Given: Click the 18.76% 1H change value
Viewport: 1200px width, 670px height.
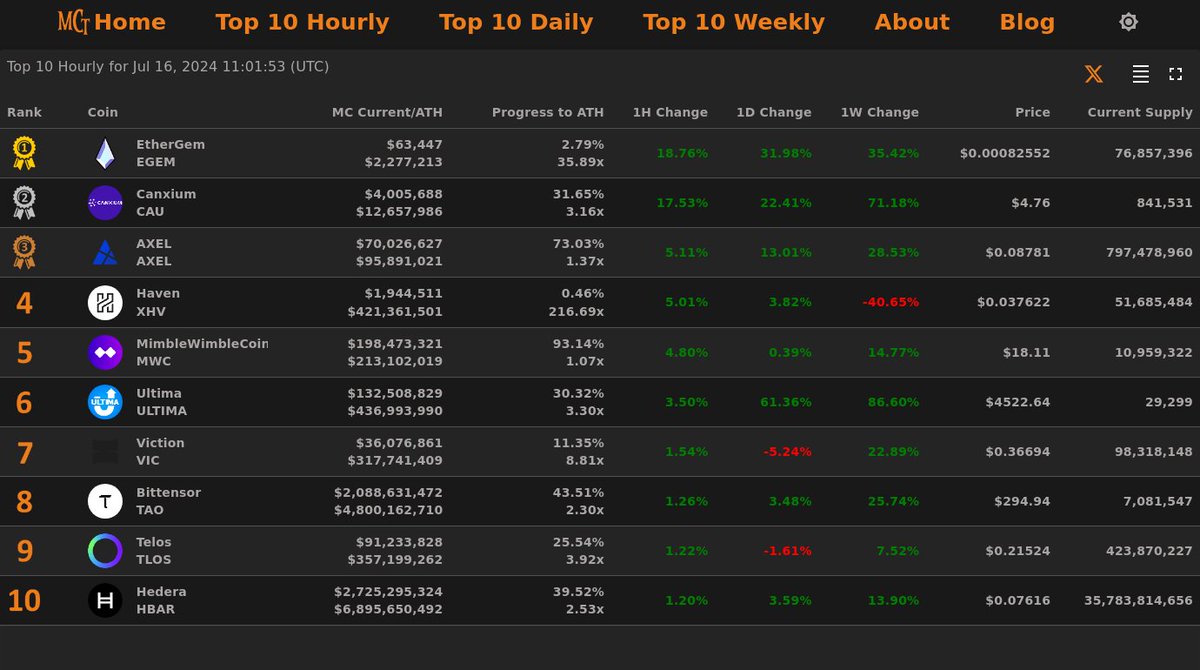Looking at the screenshot, I should tap(682, 153).
